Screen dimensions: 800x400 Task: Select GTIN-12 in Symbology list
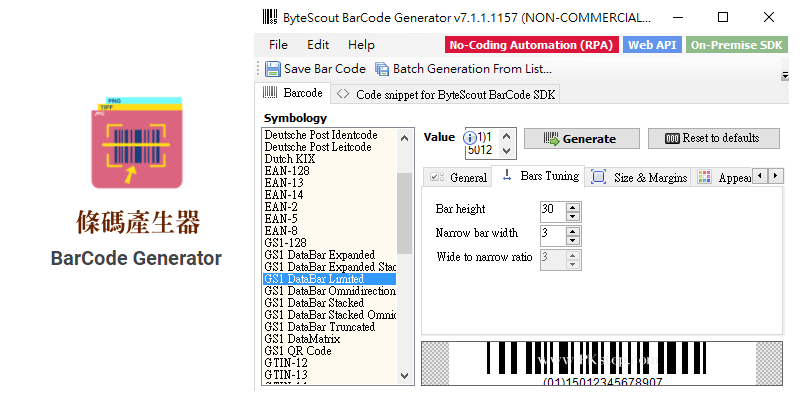tap(330, 363)
